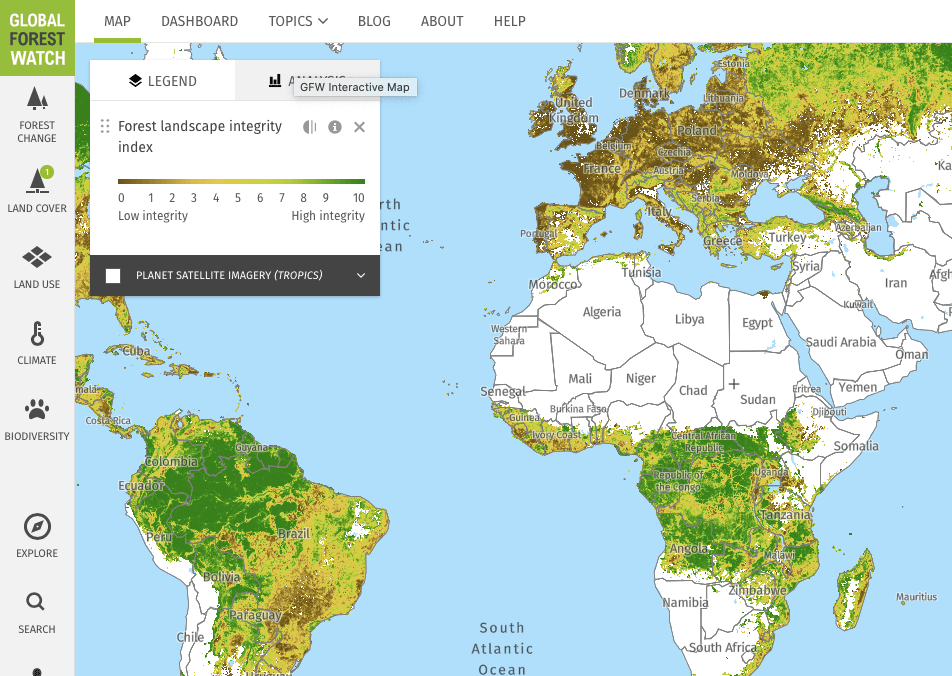Enable Planet Satellite Imagery checkbox
The width and height of the screenshot is (952, 676).
pos(113,275)
